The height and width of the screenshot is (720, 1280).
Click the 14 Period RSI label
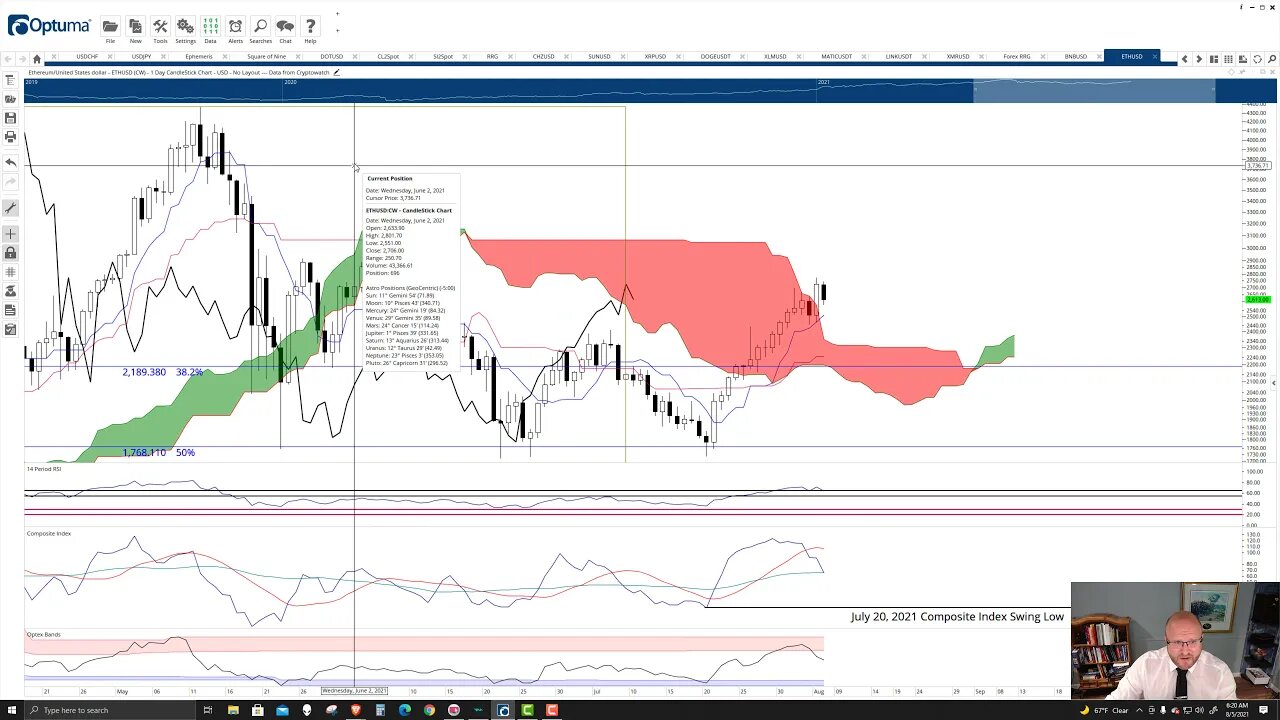pos(44,469)
